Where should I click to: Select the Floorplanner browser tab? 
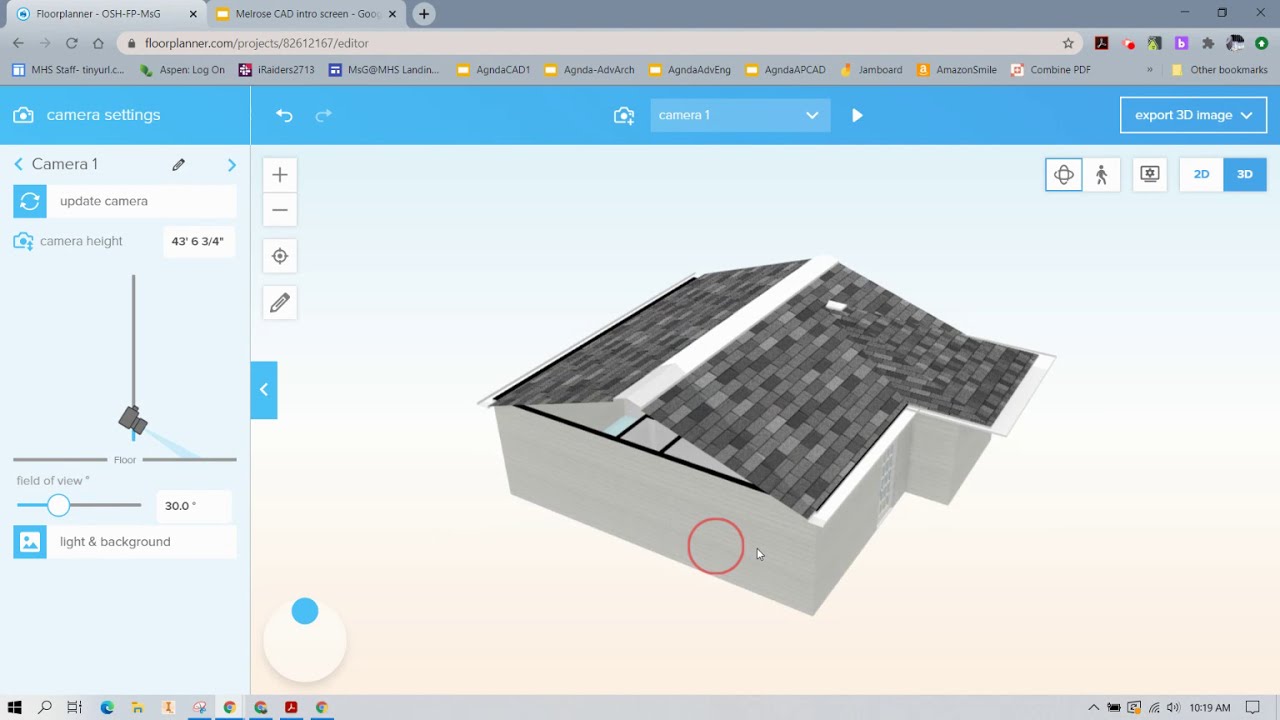coord(105,14)
